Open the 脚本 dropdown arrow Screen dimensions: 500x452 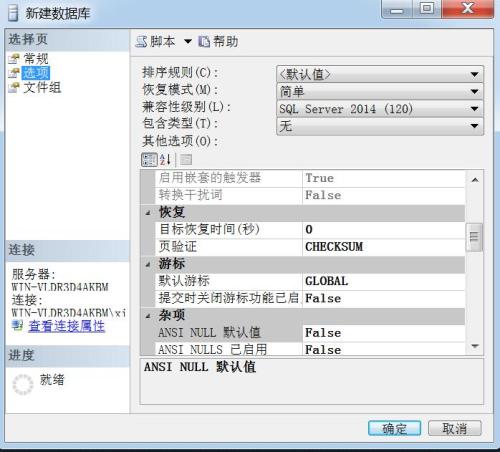(x=188, y=42)
